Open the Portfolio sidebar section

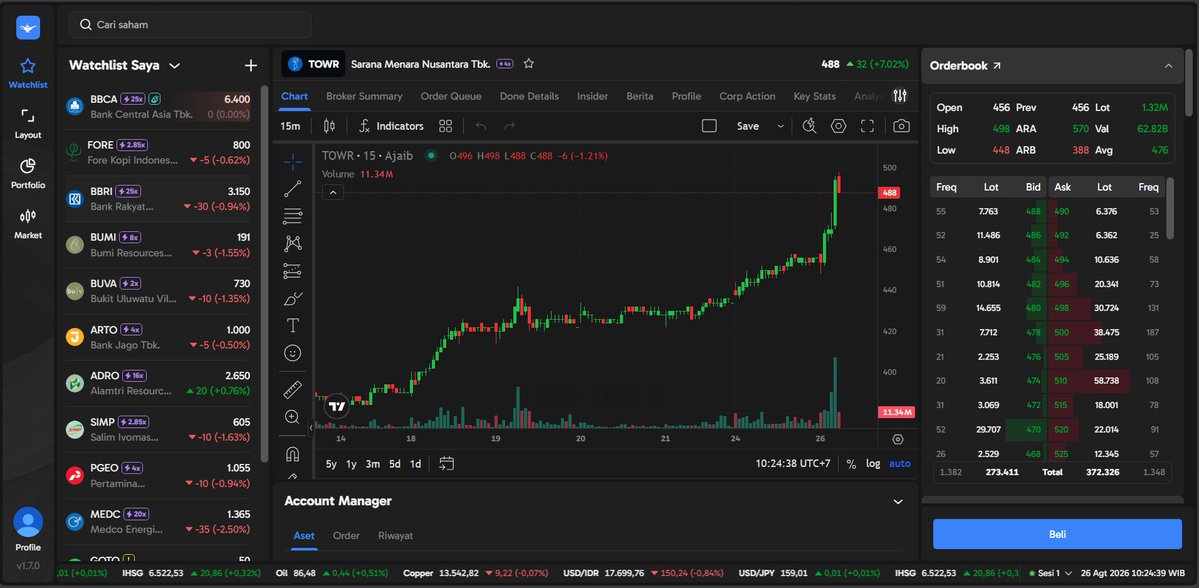tap(28, 174)
